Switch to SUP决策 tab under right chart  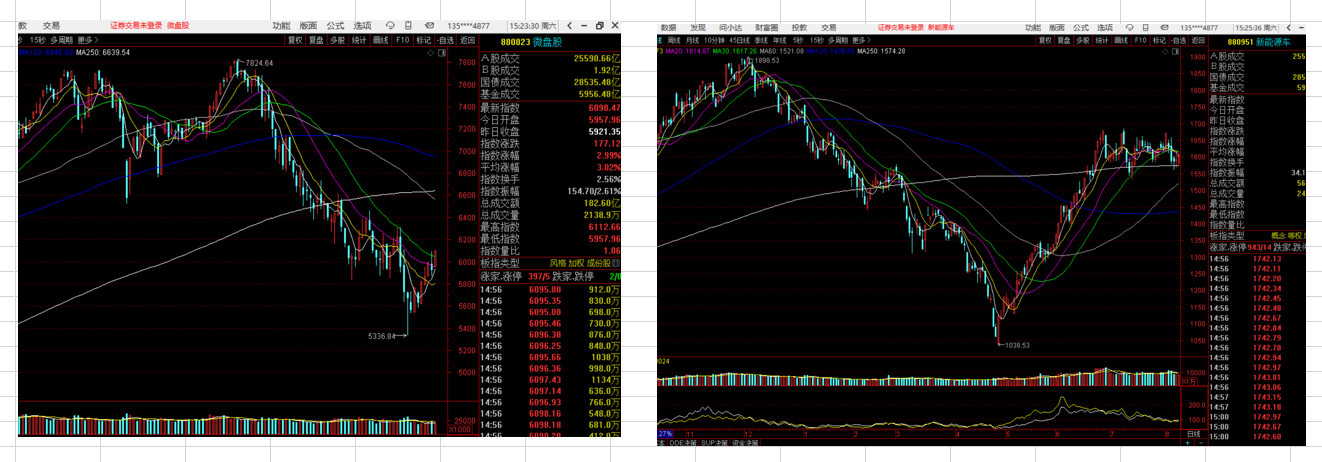click(714, 443)
